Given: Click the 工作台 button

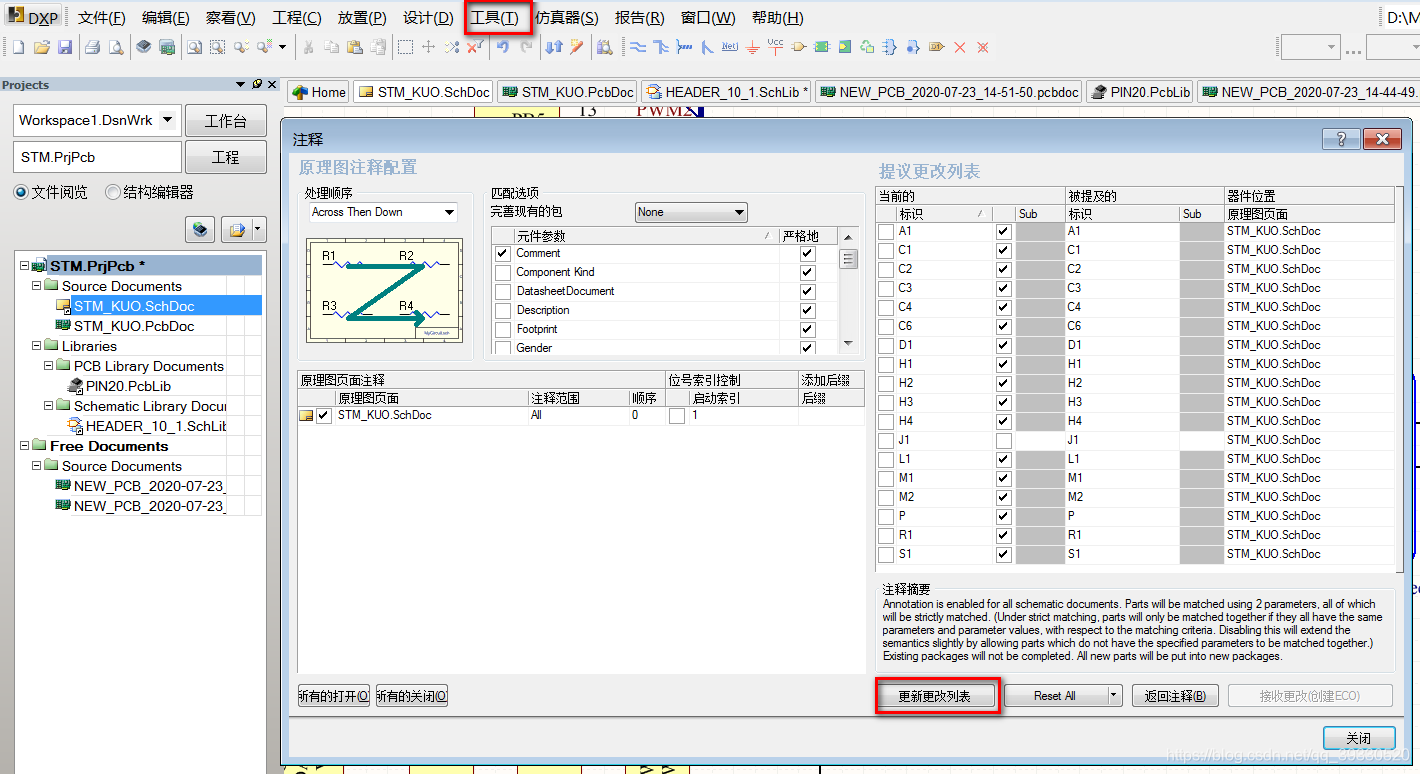Looking at the screenshot, I should 226,121.
